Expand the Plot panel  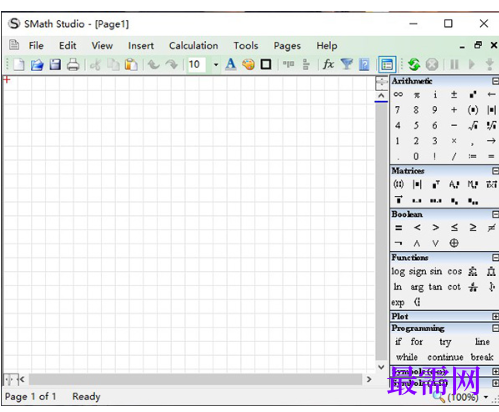(x=495, y=316)
